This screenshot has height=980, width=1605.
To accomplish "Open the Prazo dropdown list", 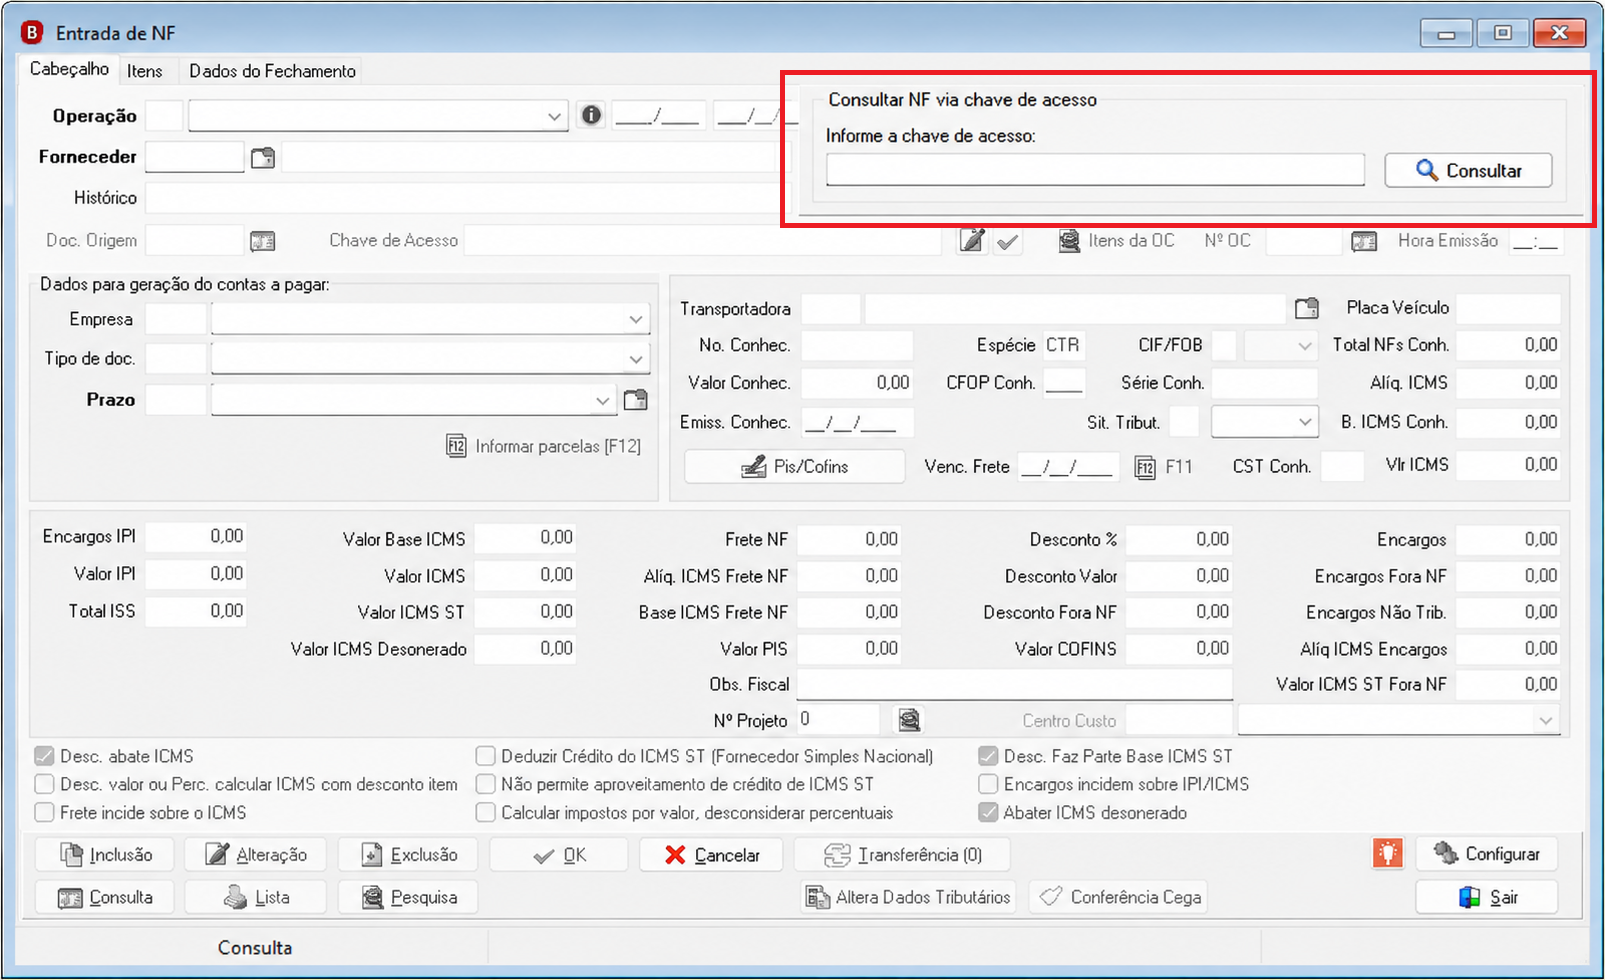I will click(602, 400).
